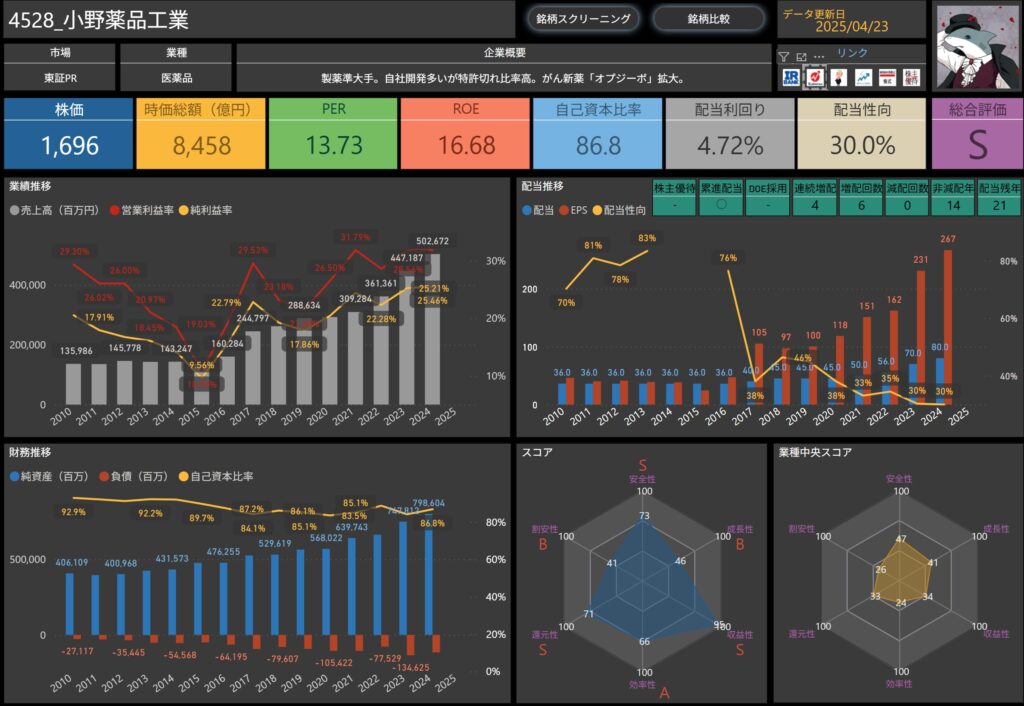
Task: Click the 成長性 axis label on スコア radar
Action: click(x=740, y=529)
